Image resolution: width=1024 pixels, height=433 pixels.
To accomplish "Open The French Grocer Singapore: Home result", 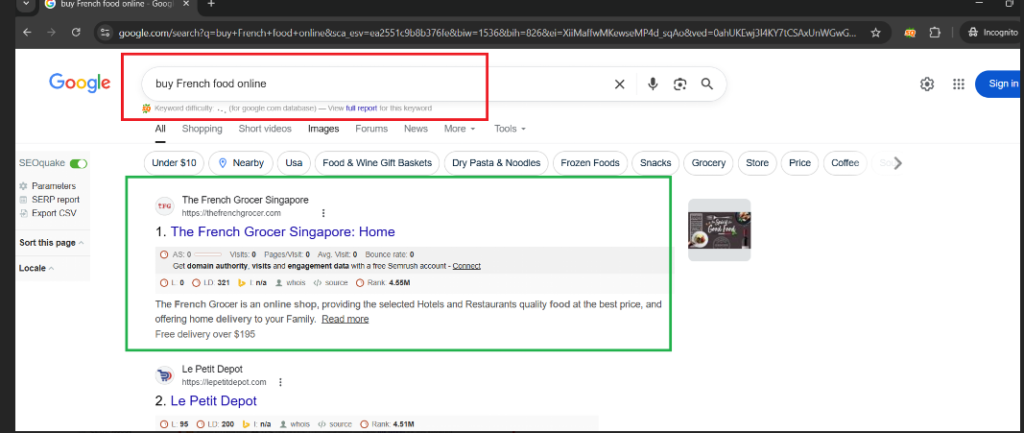I will click(x=282, y=232).
